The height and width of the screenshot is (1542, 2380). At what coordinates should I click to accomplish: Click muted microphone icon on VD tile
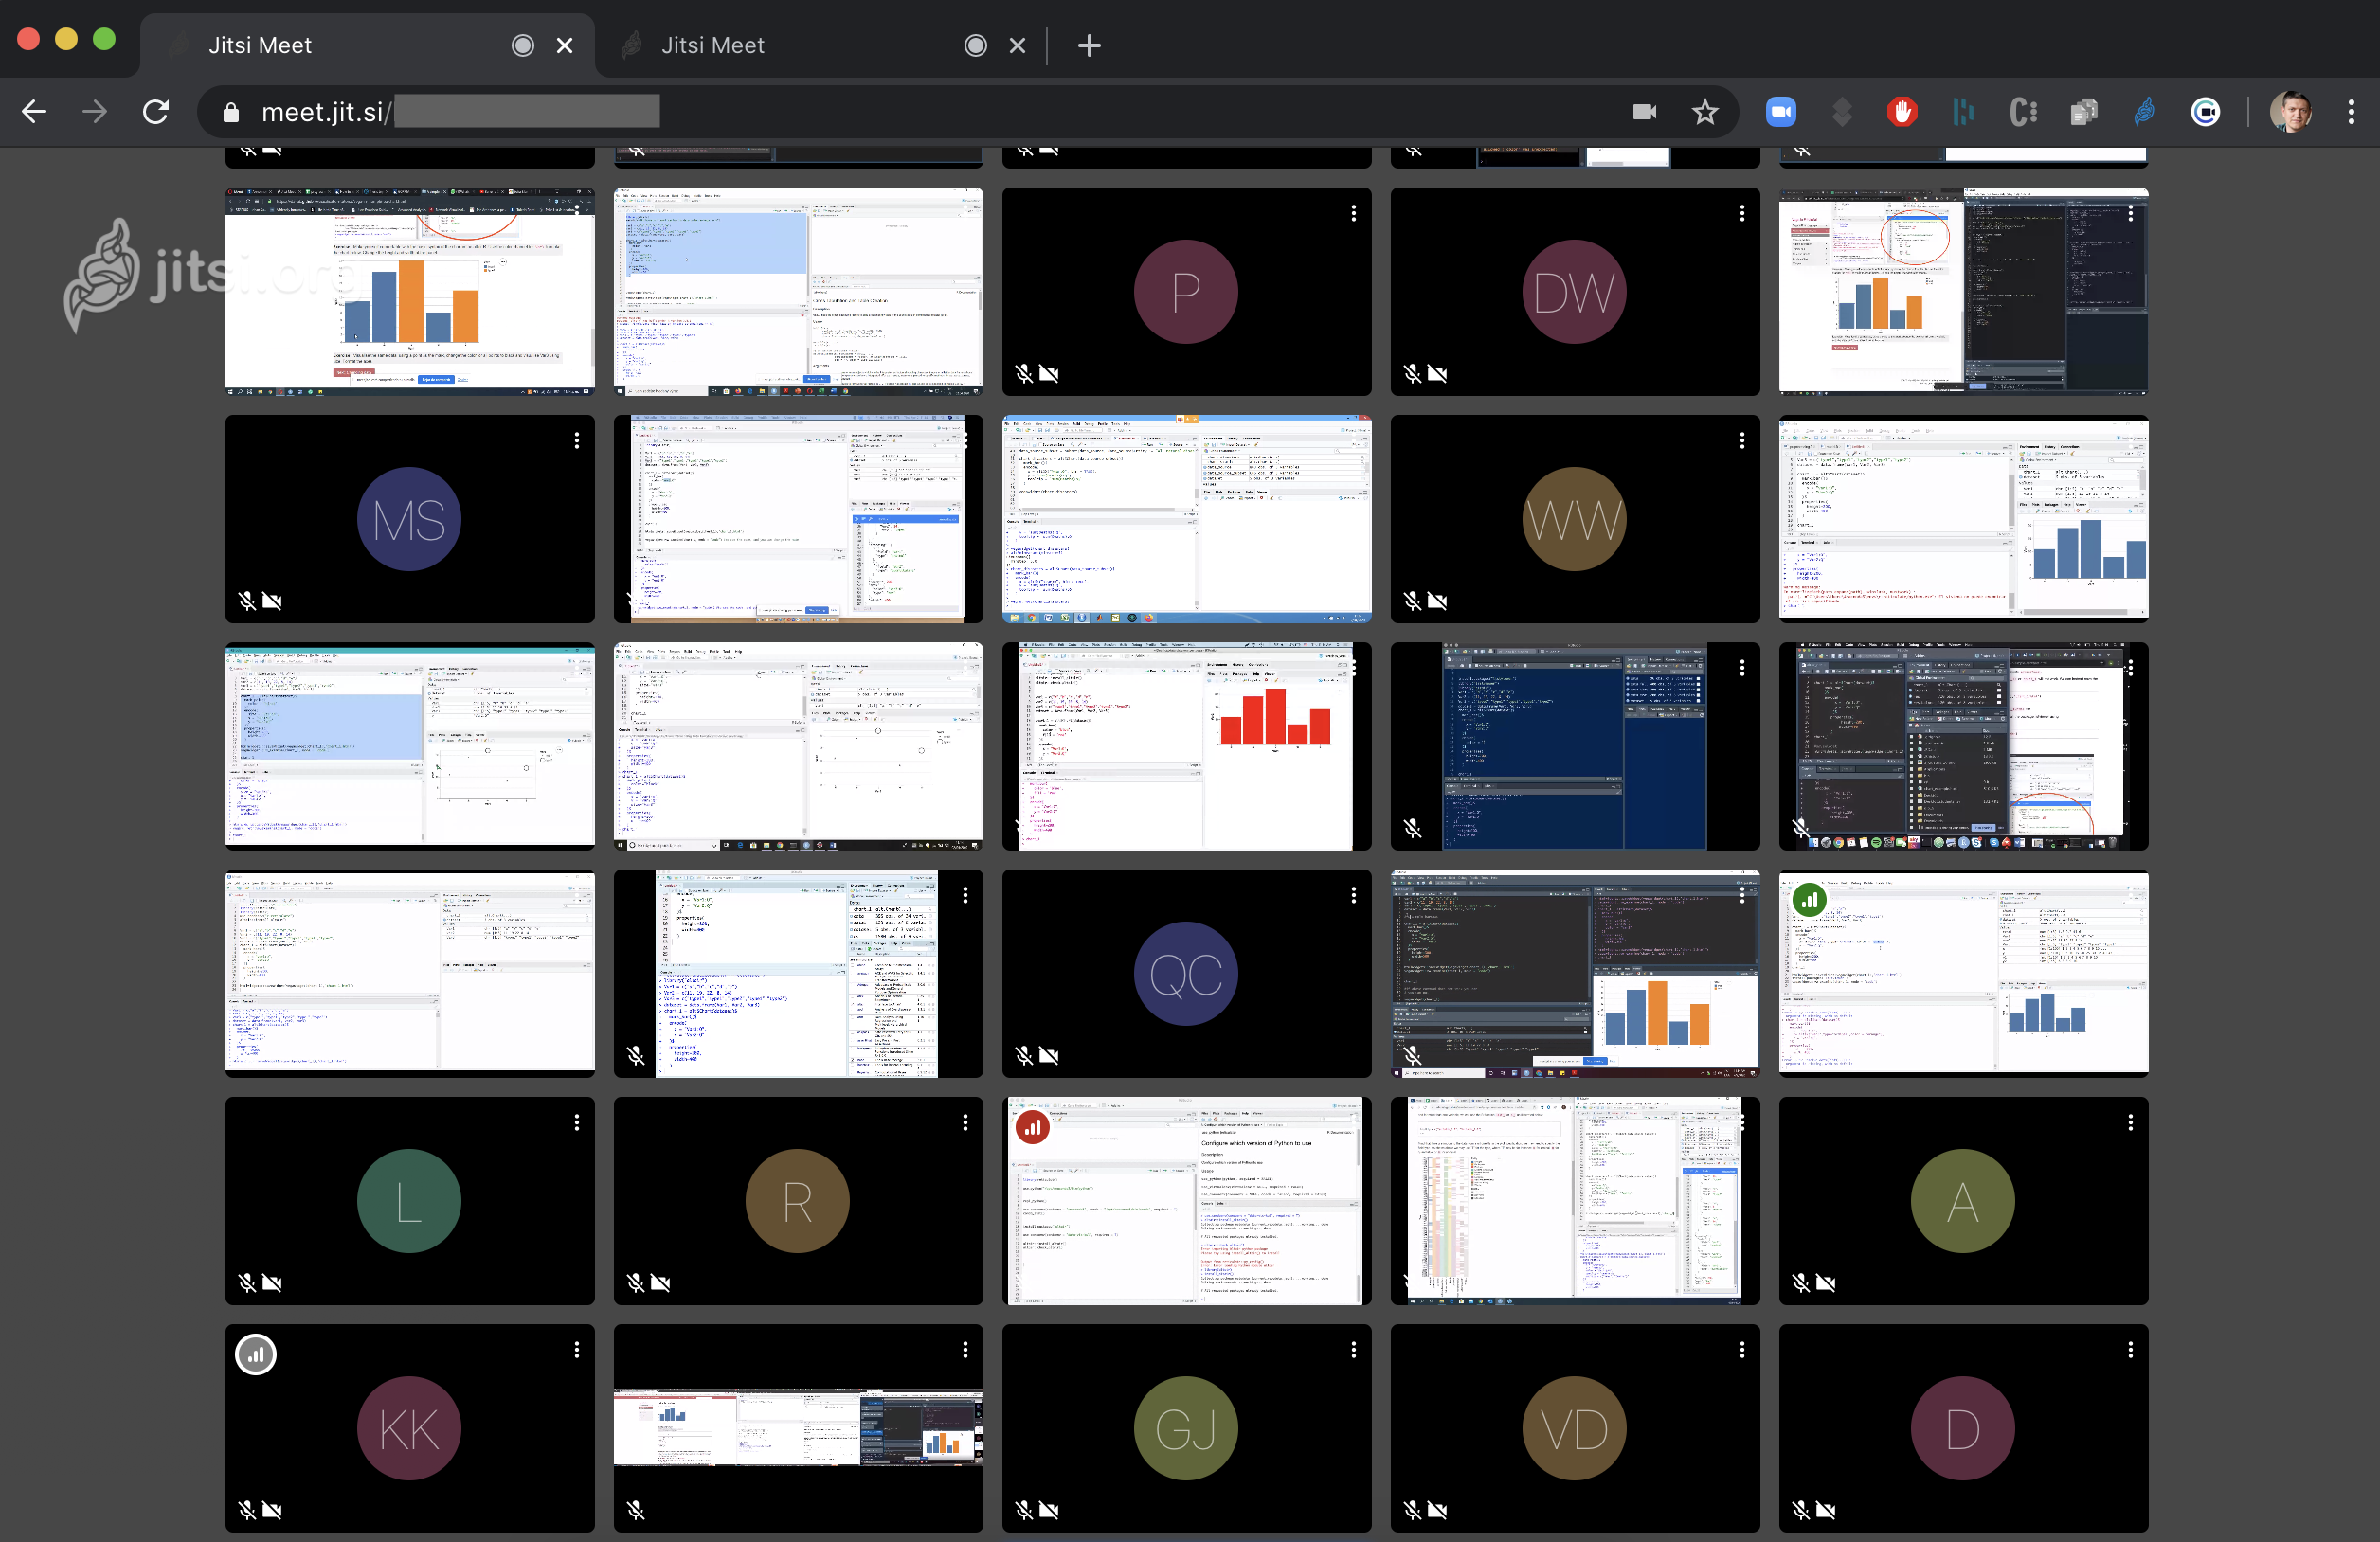click(x=1412, y=1510)
